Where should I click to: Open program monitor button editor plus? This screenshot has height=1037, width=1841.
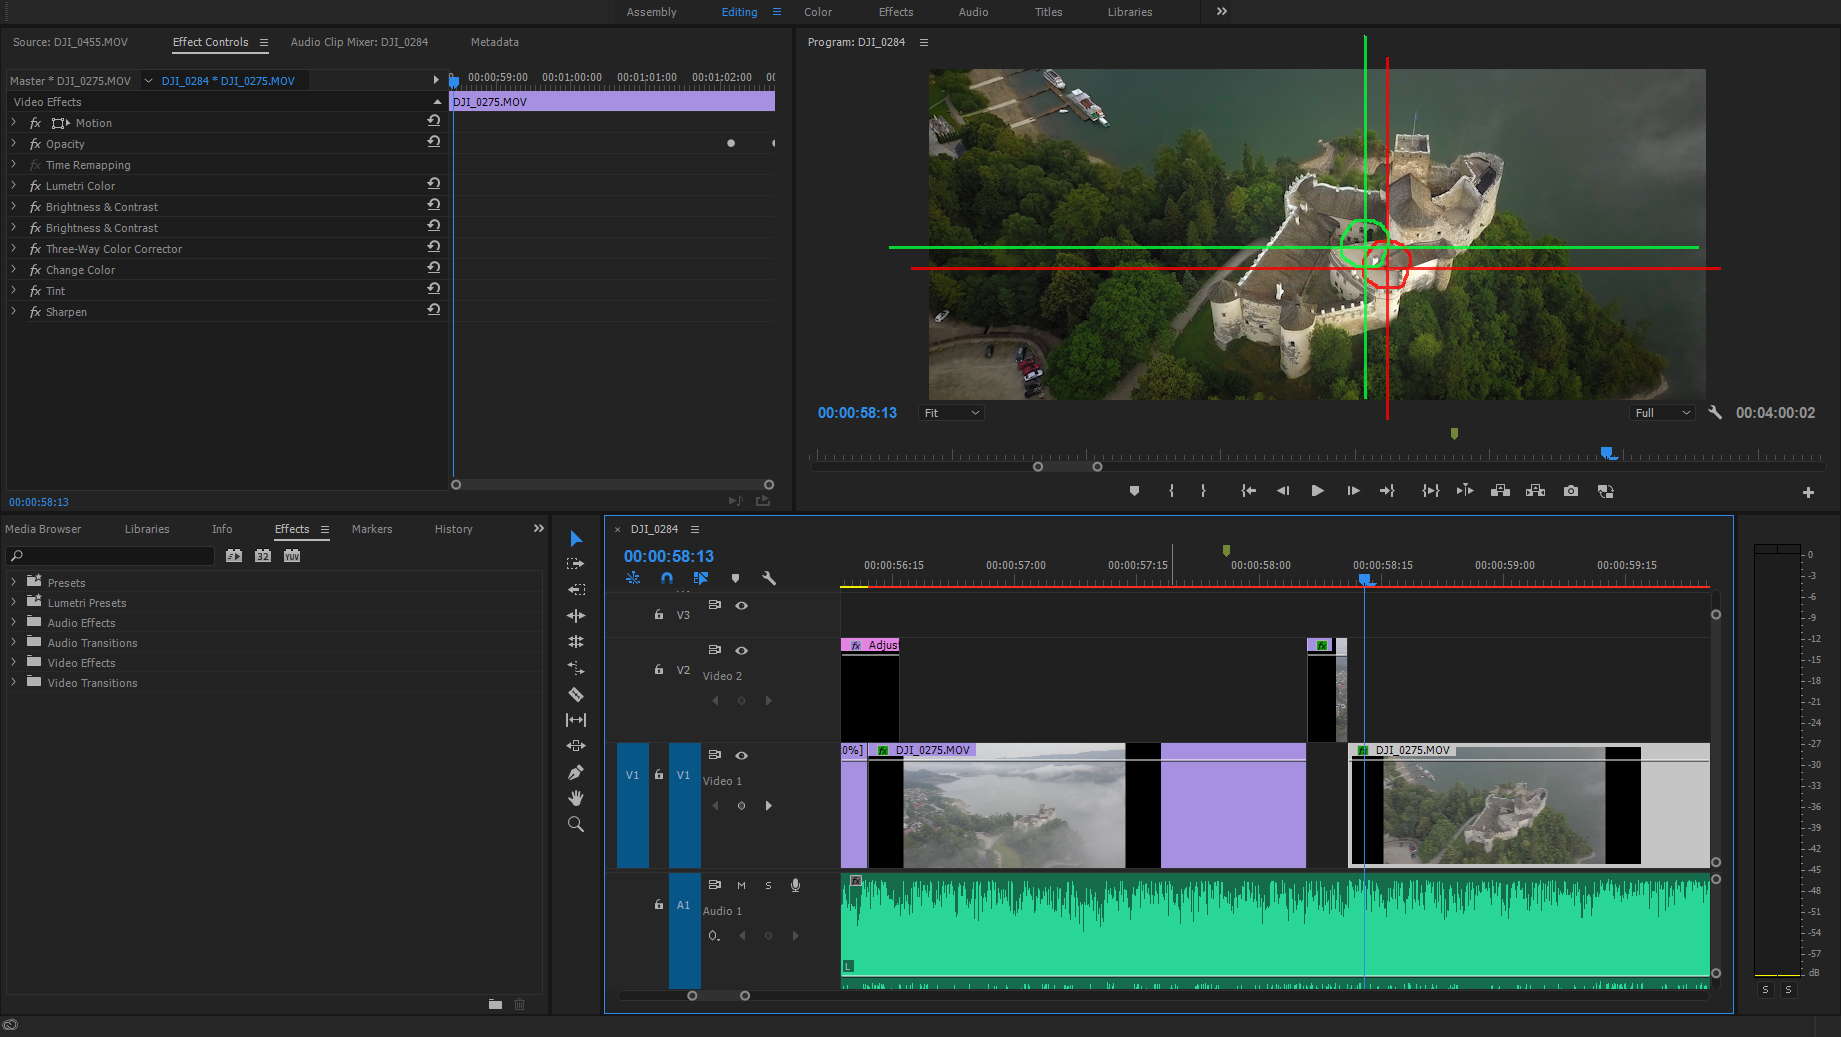pos(1808,492)
